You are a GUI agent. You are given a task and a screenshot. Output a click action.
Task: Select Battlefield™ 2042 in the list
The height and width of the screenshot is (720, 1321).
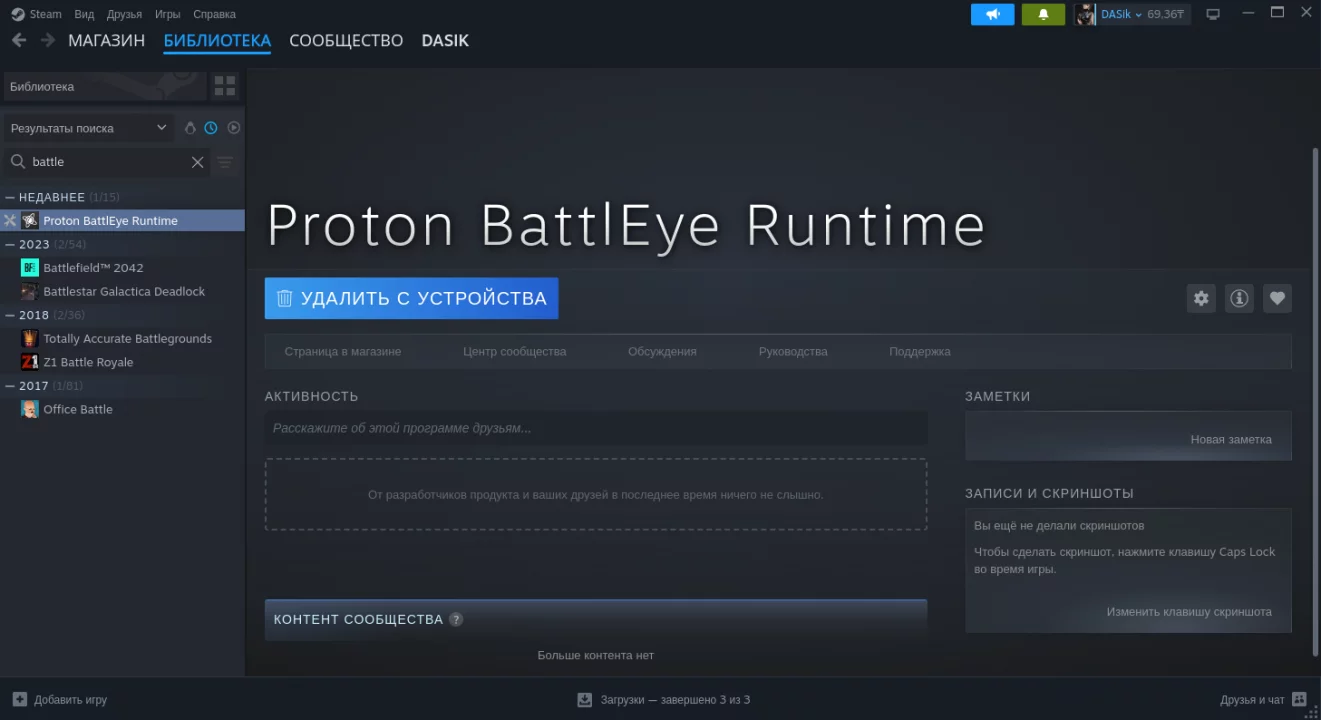coord(123,268)
